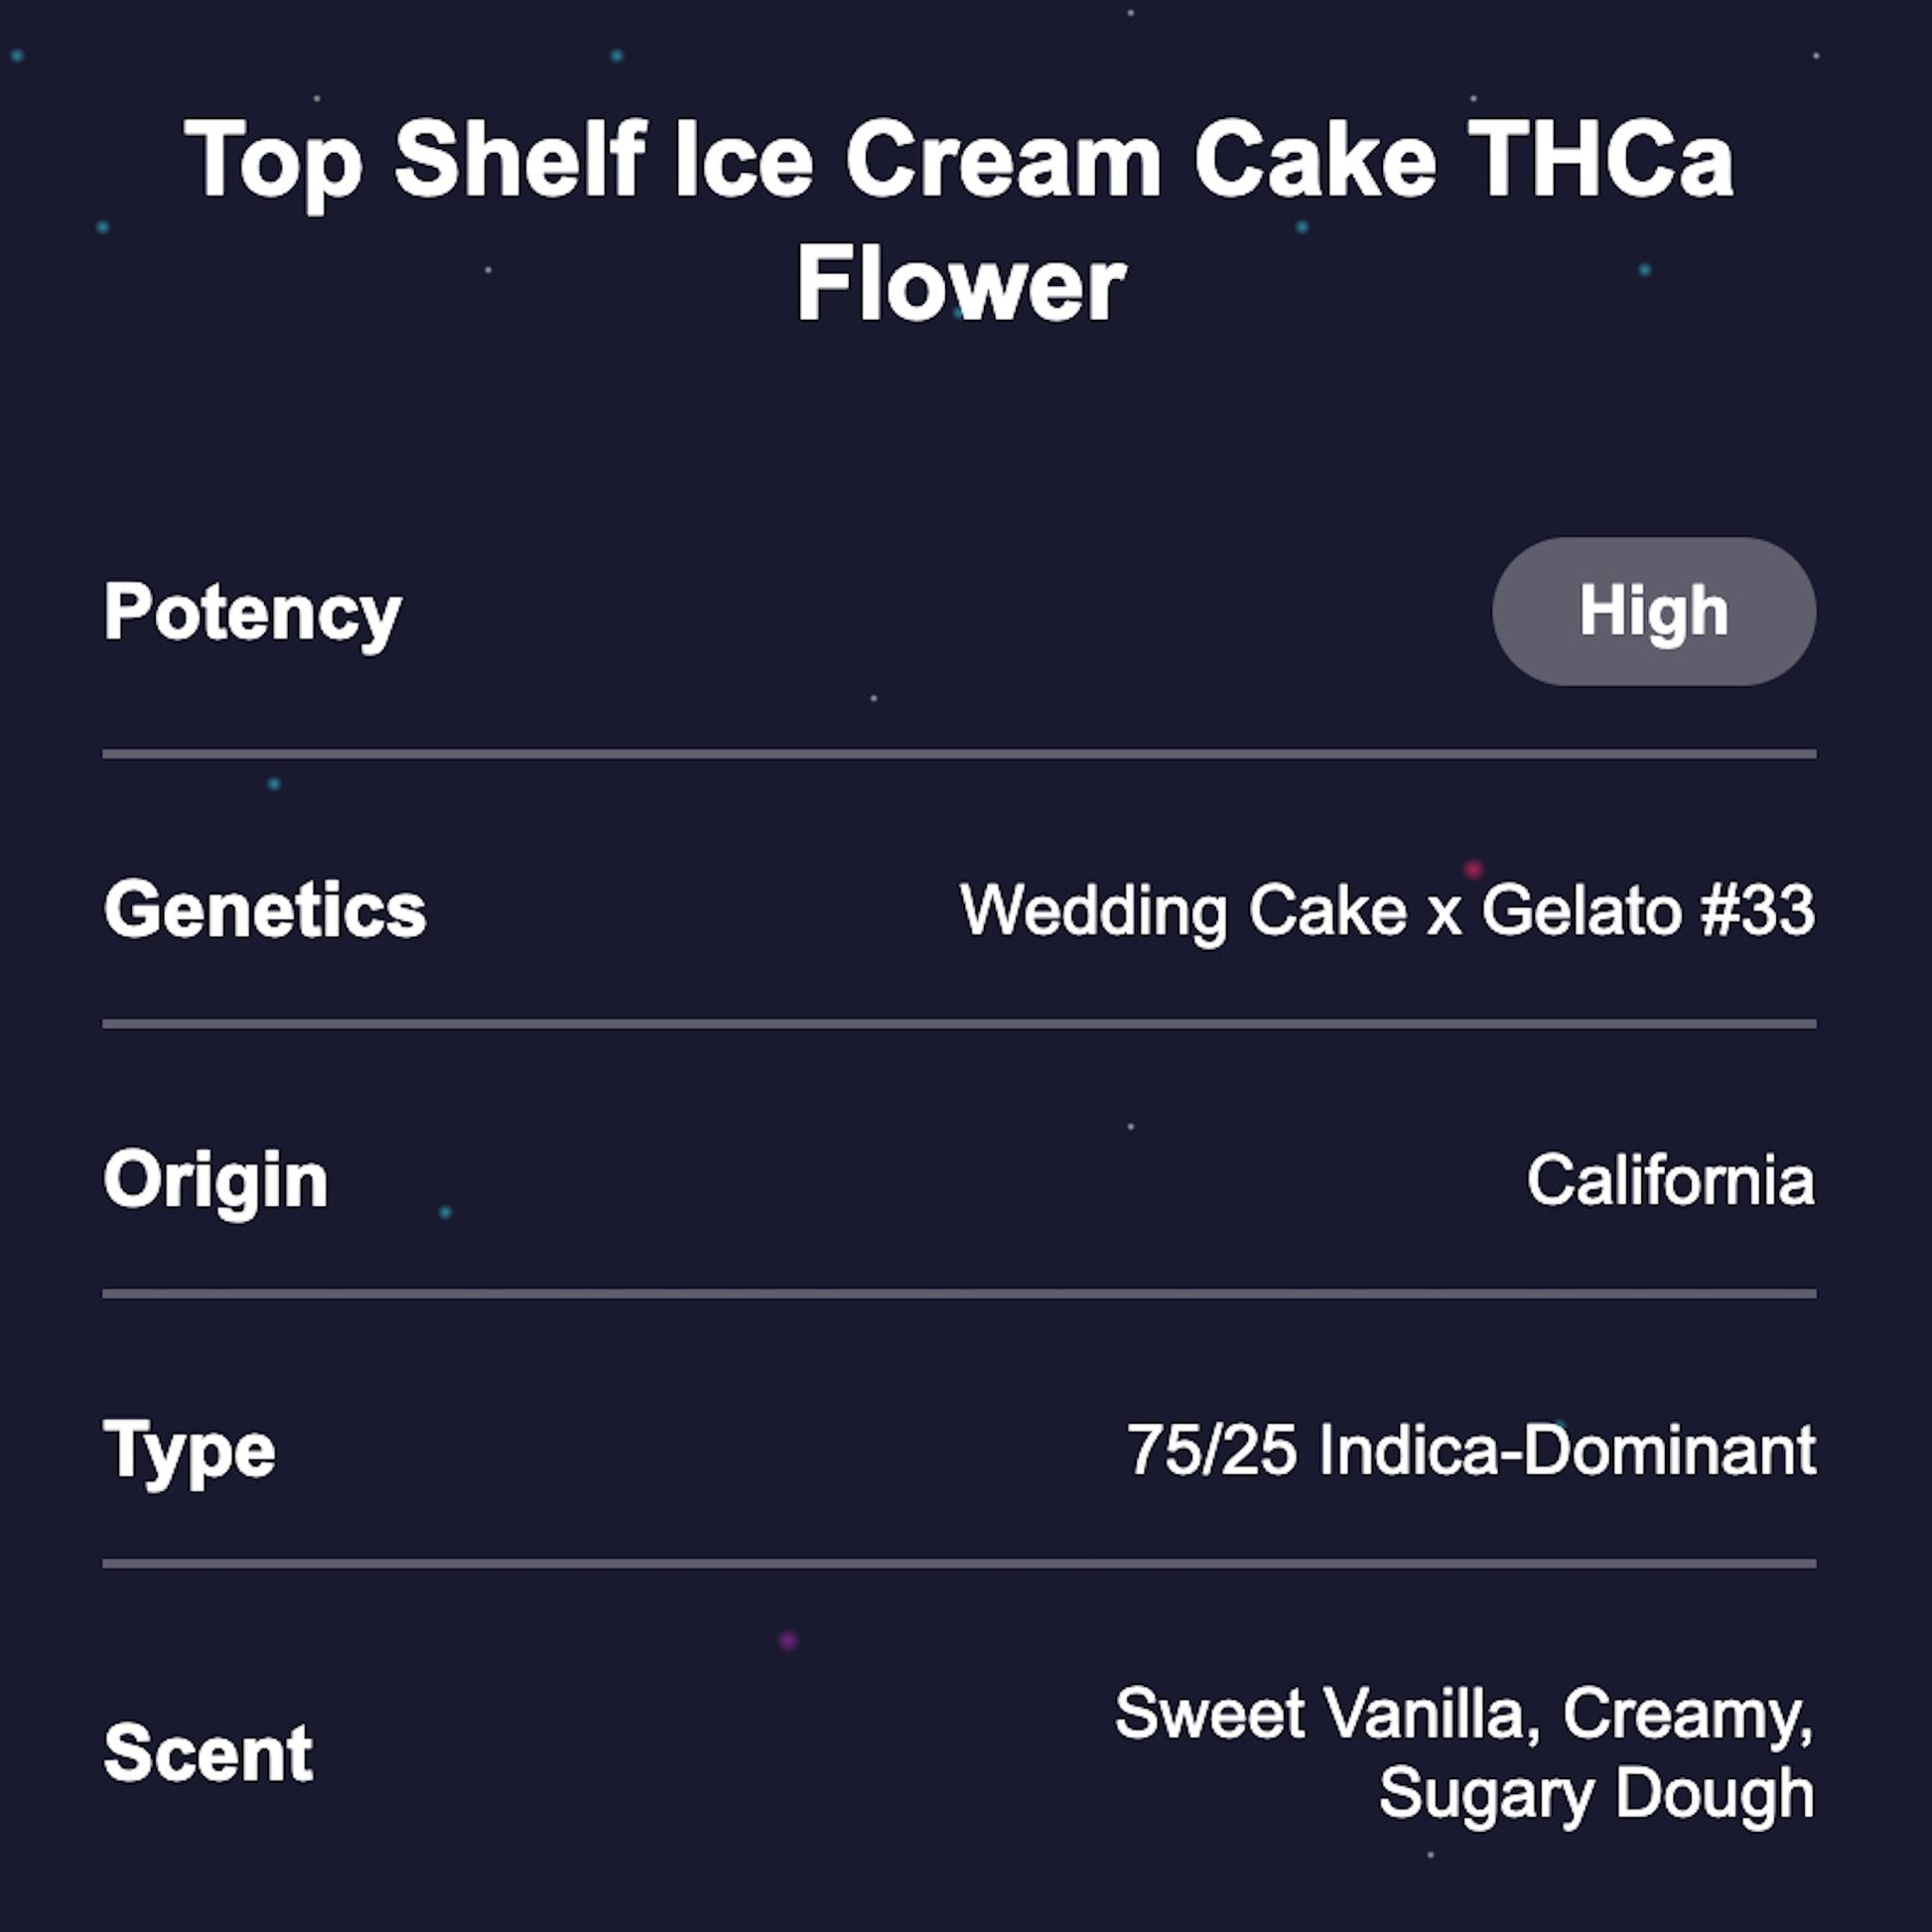Click the divider line below Origin
This screenshot has height=1932, width=1932.
(x=958, y=1294)
